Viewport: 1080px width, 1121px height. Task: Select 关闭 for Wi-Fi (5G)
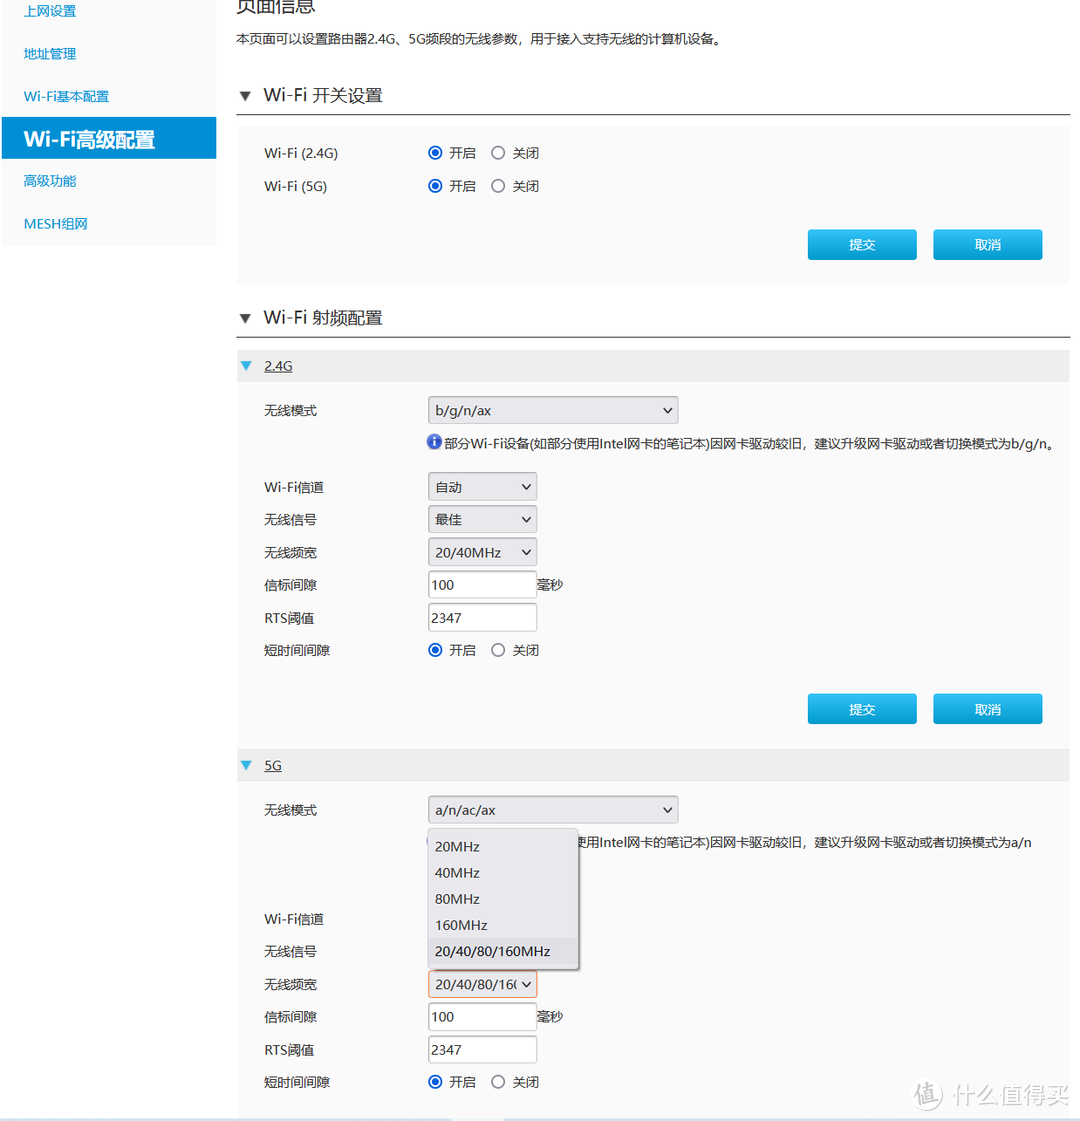[x=498, y=186]
